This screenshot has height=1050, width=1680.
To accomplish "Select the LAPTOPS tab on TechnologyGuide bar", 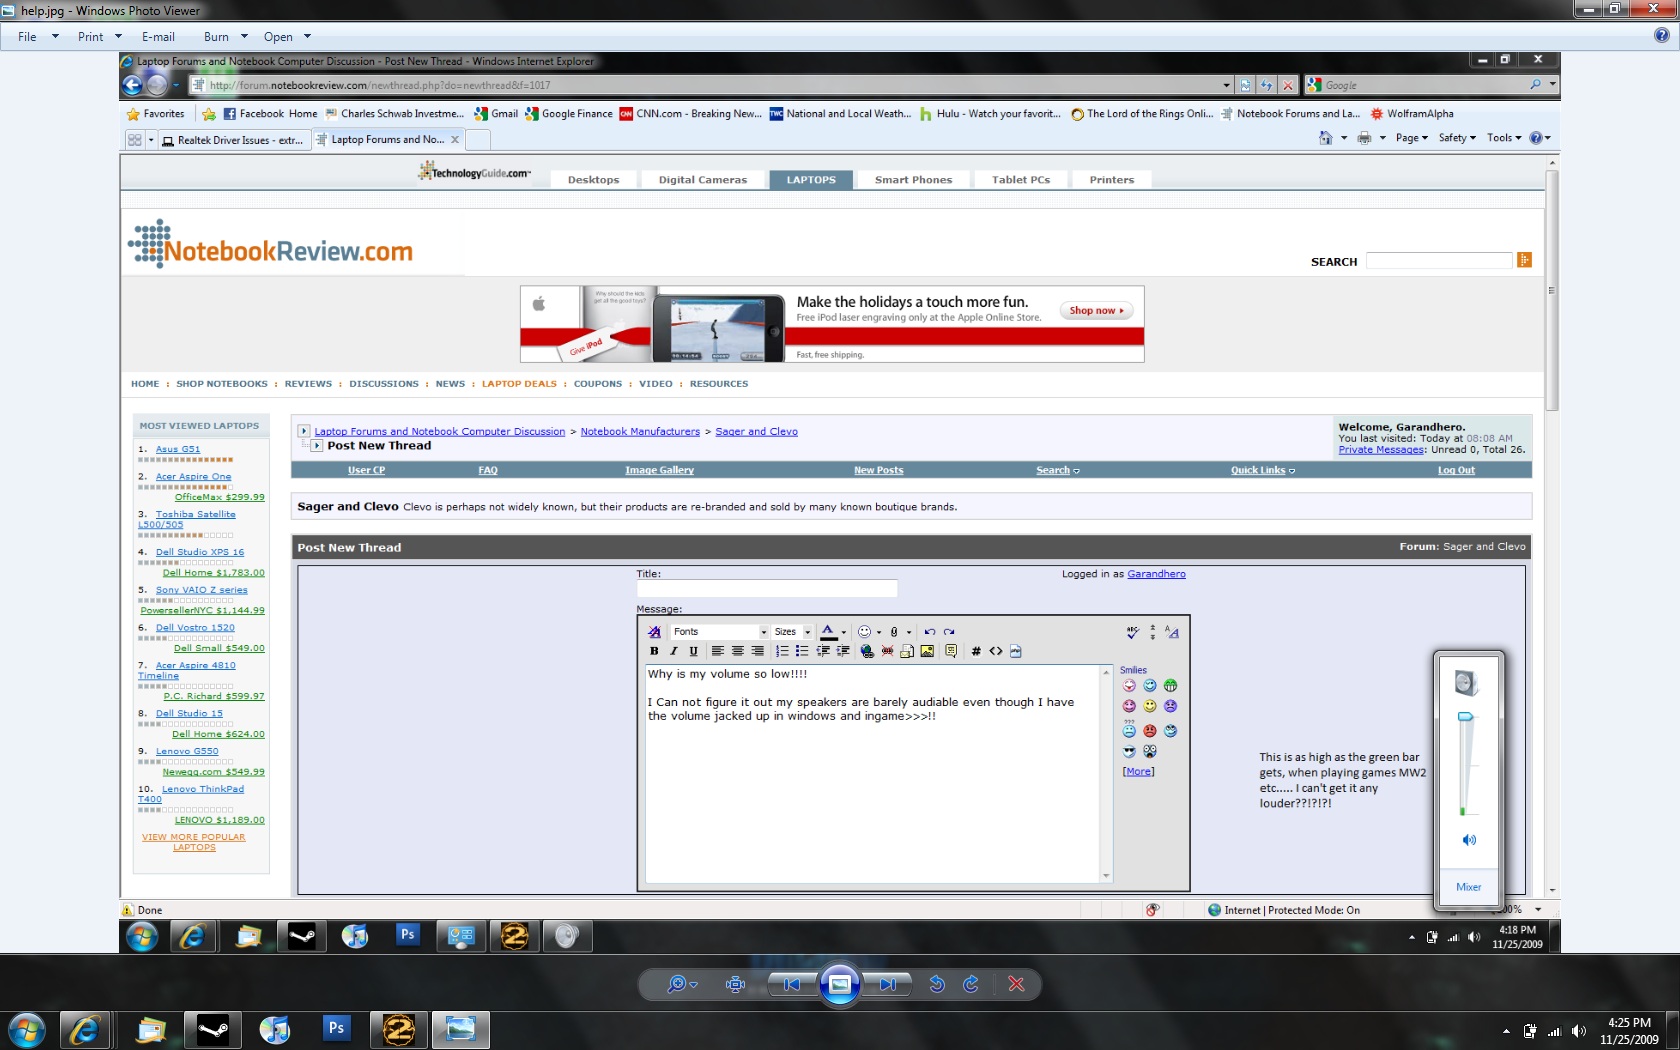I will (811, 180).
